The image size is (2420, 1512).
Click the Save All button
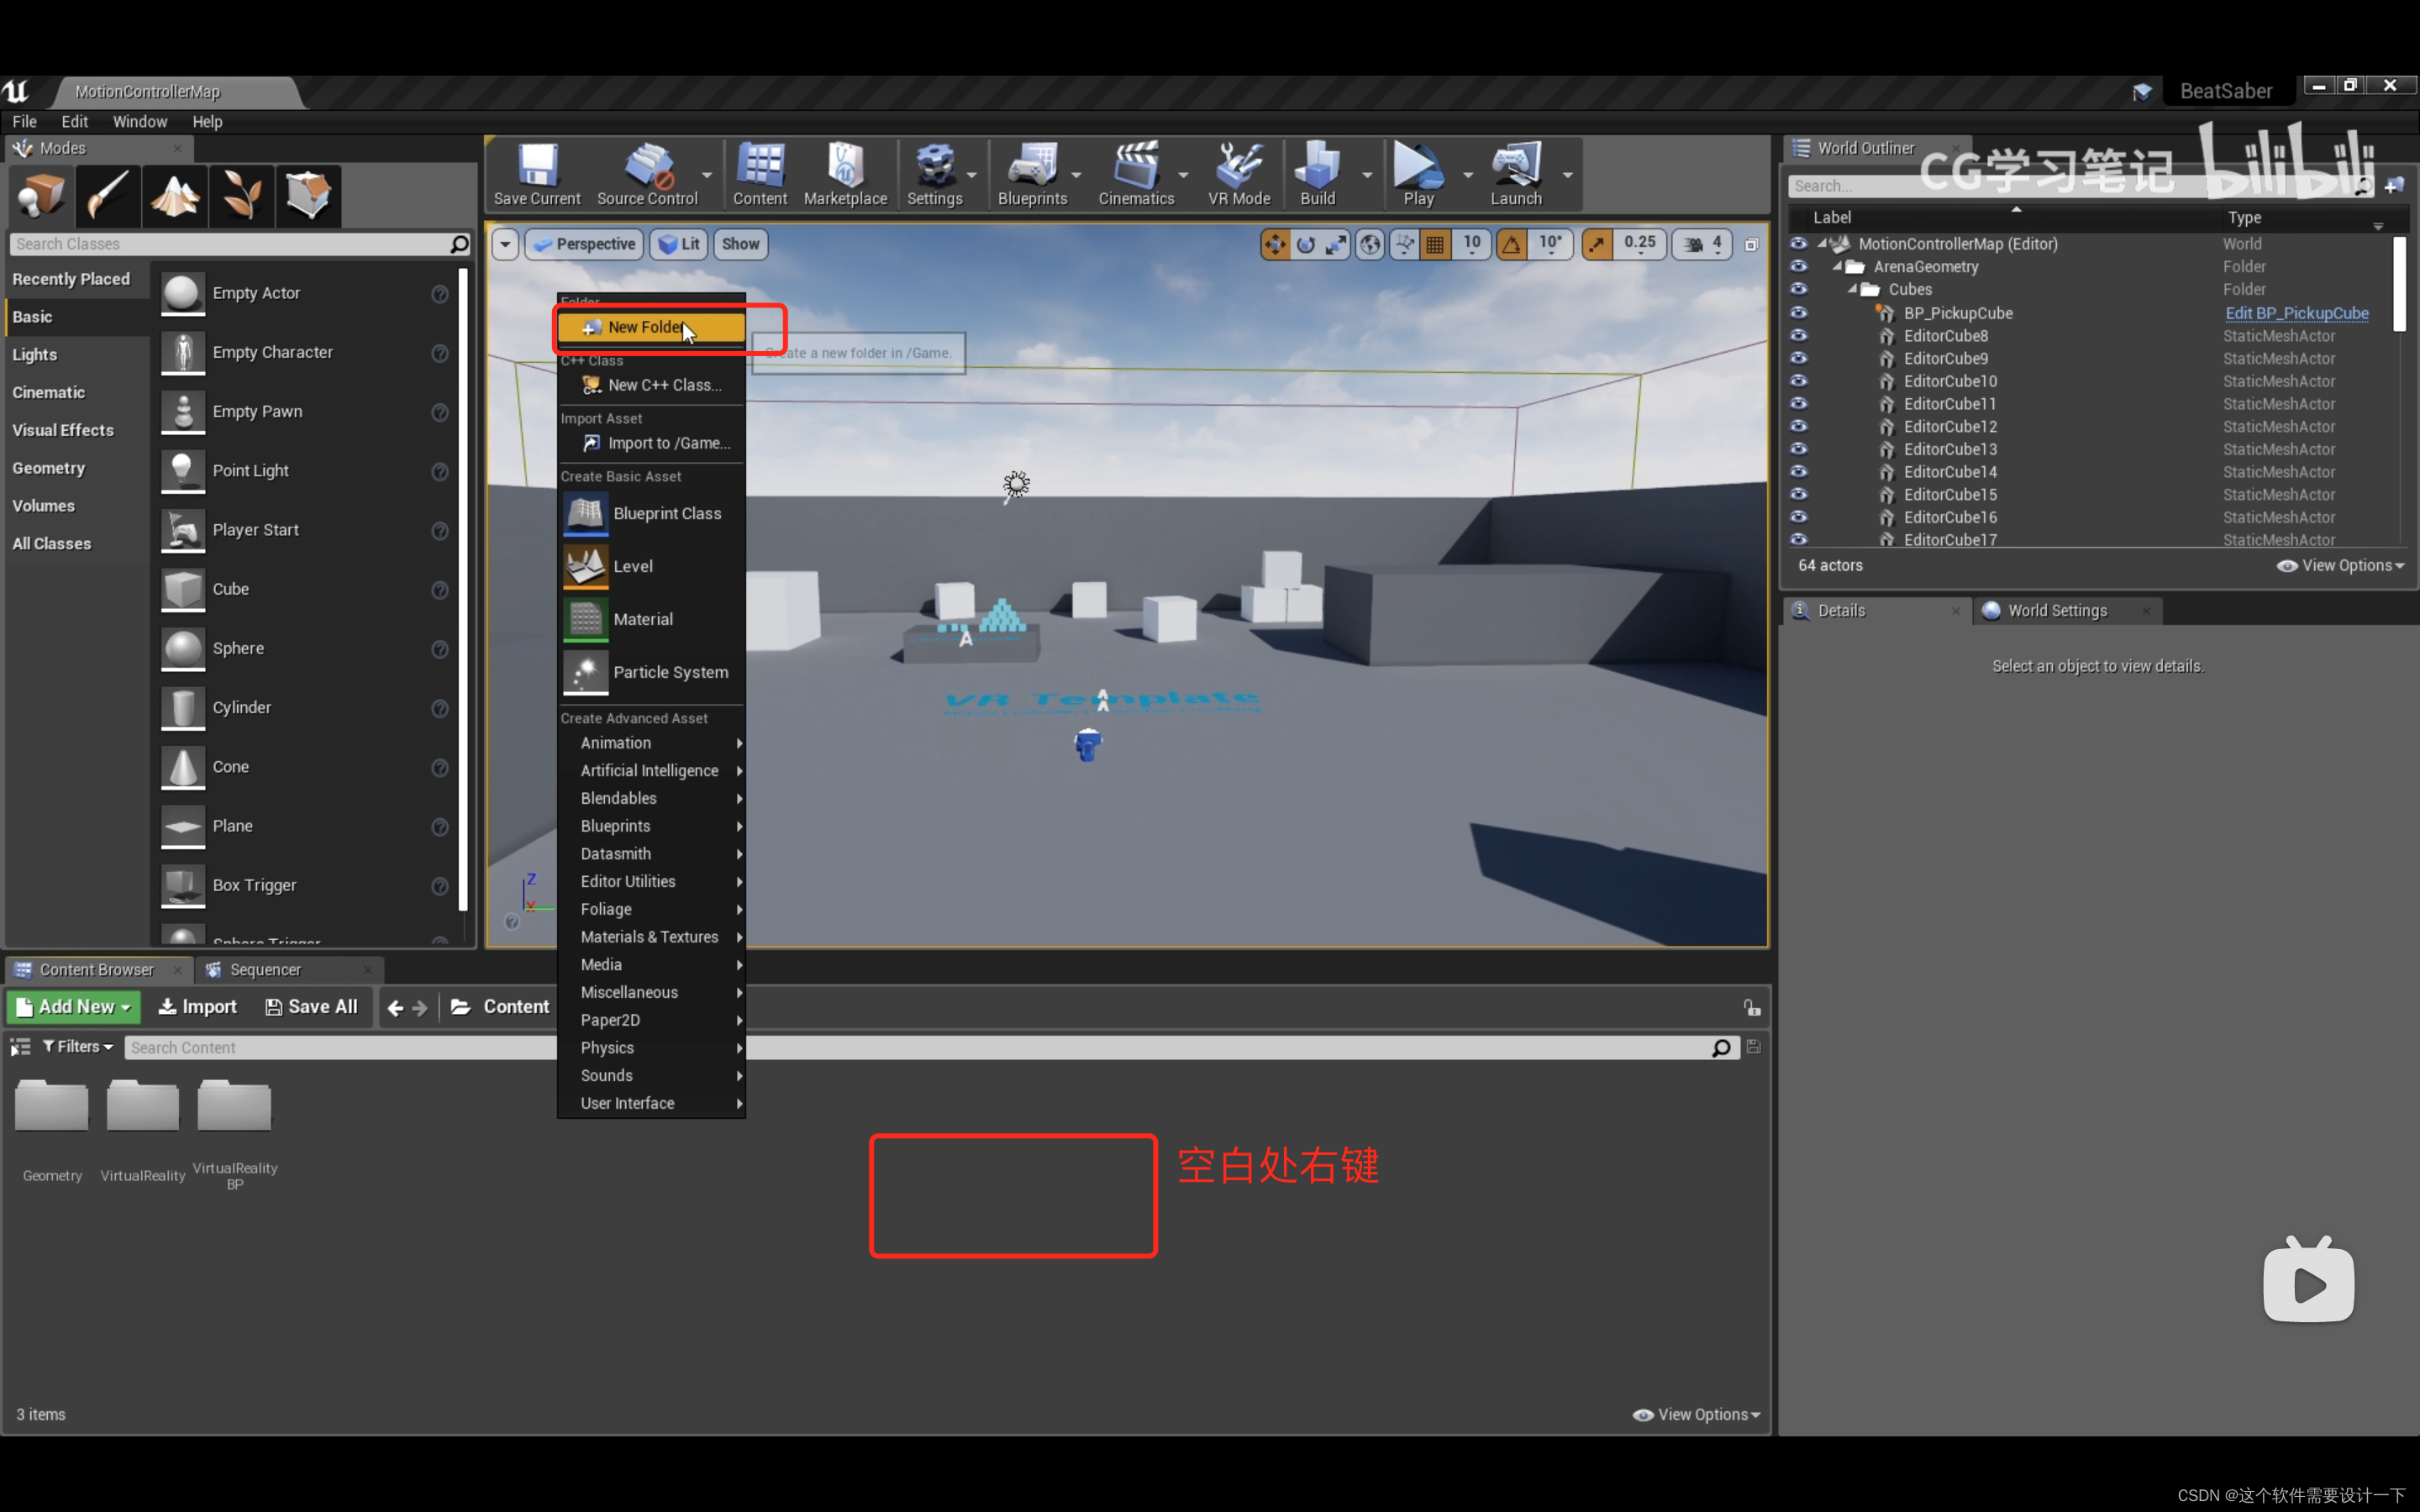click(x=311, y=1007)
